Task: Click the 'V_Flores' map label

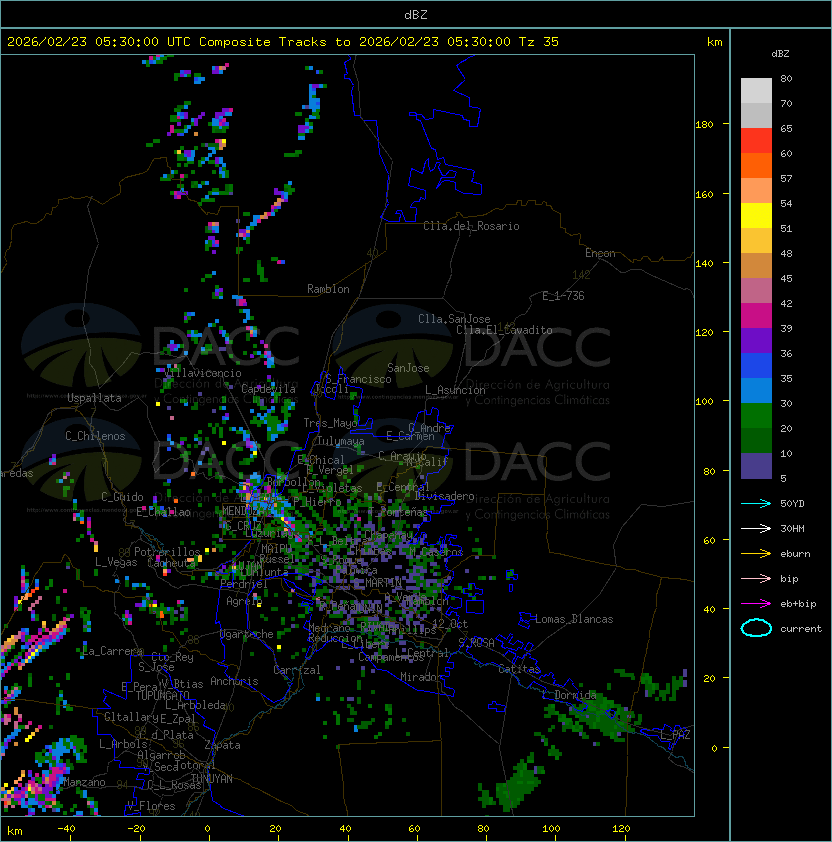Action: point(151,806)
